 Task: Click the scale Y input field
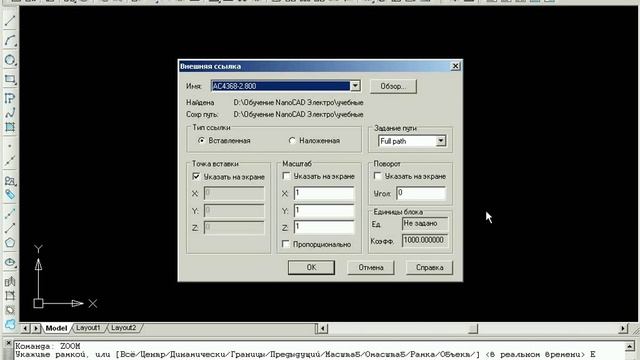click(x=324, y=211)
